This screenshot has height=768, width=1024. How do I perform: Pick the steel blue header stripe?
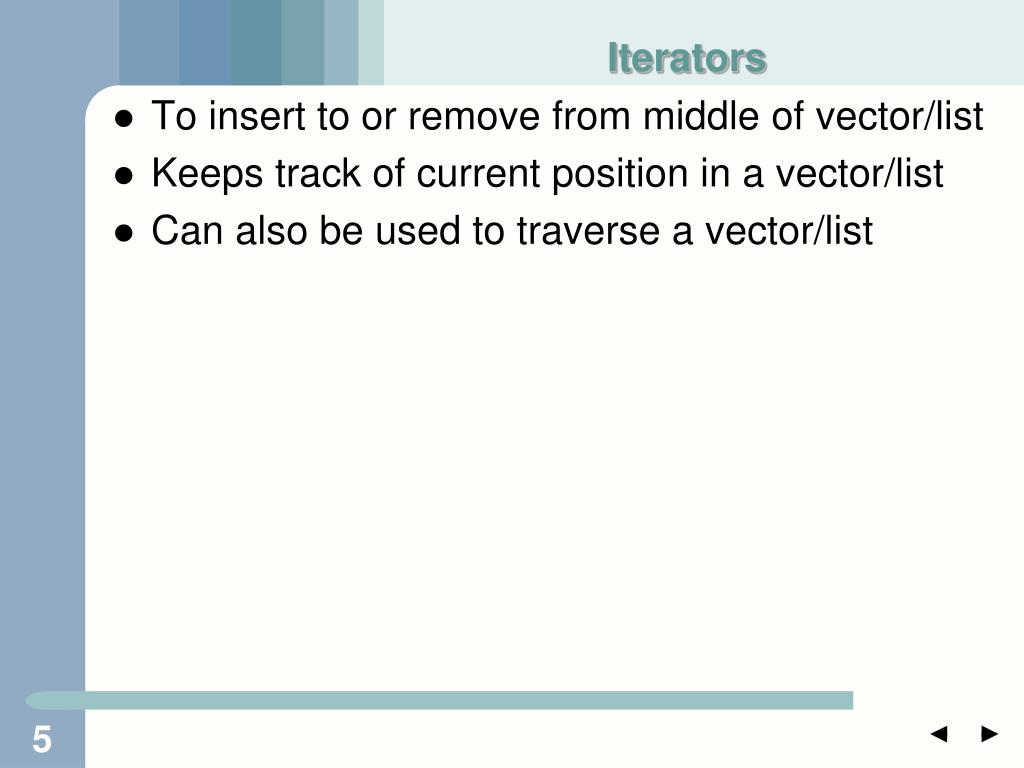[x=204, y=42]
